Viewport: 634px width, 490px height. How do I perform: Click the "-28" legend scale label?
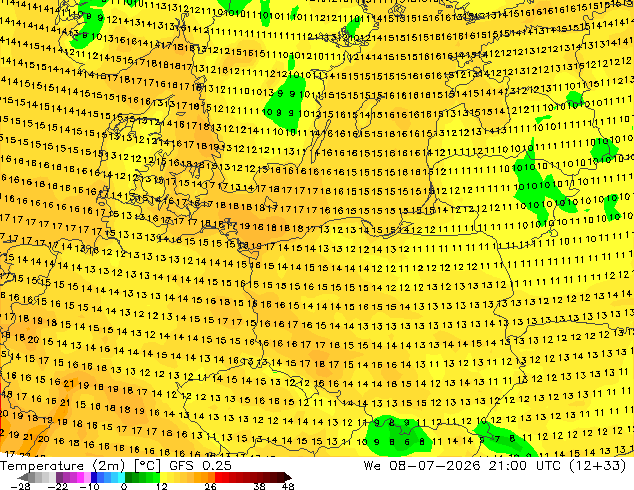click(x=20, y=486)
